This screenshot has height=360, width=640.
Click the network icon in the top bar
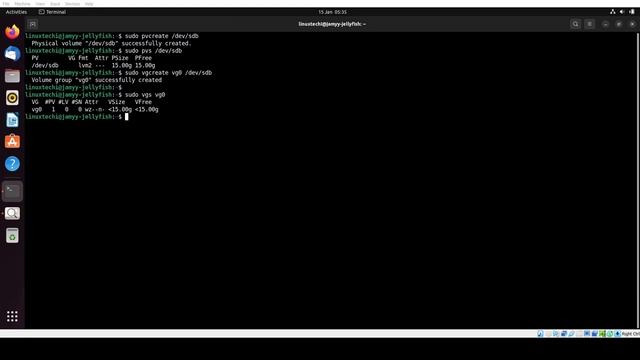tap(613, 12)
